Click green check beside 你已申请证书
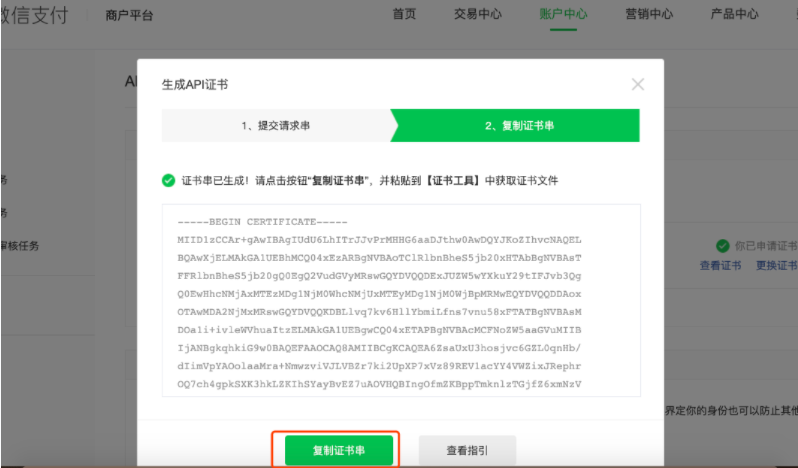 tap(722, 246)
